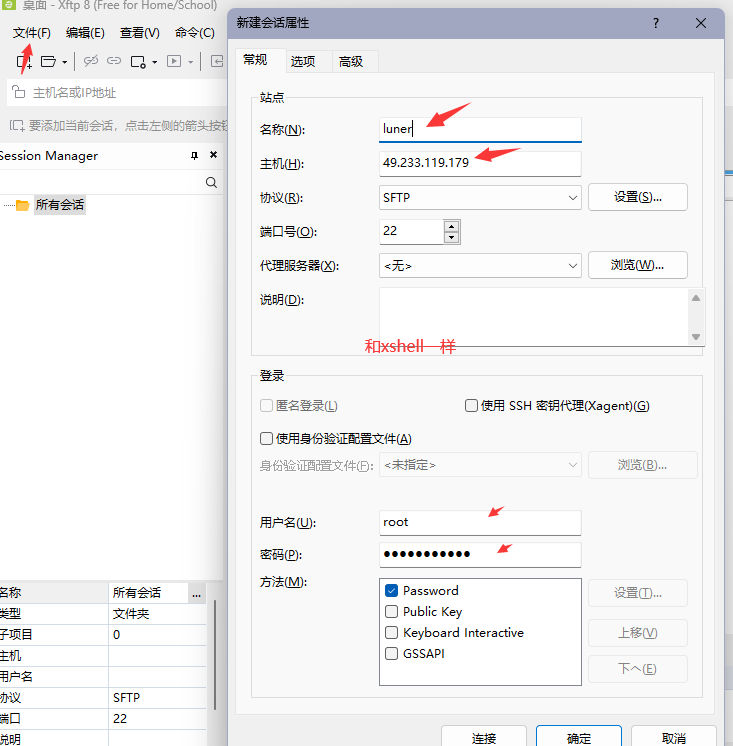This screenshot has height=746, width=733.
Task: Click the ... button beside 所有会话 property
Action: (x=196, y=593)
